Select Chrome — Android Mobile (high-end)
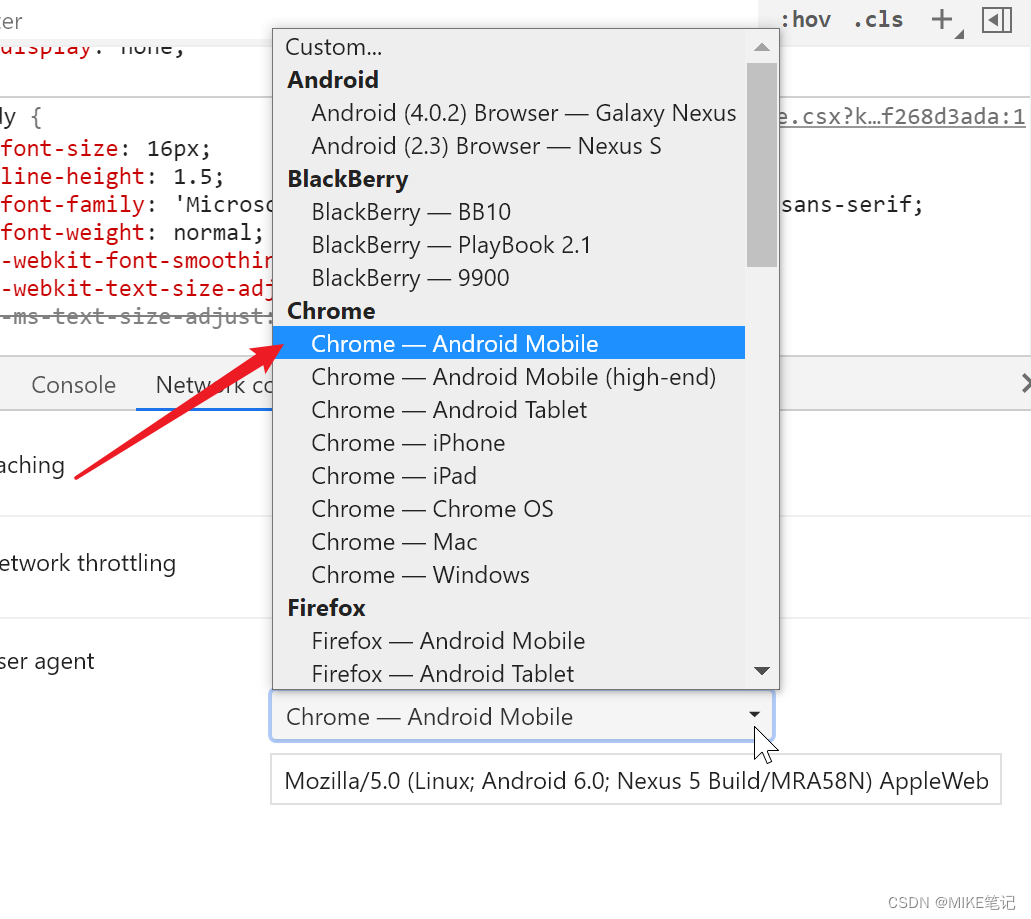Viewport: 1031px width, 919px height. click(509, 377)
